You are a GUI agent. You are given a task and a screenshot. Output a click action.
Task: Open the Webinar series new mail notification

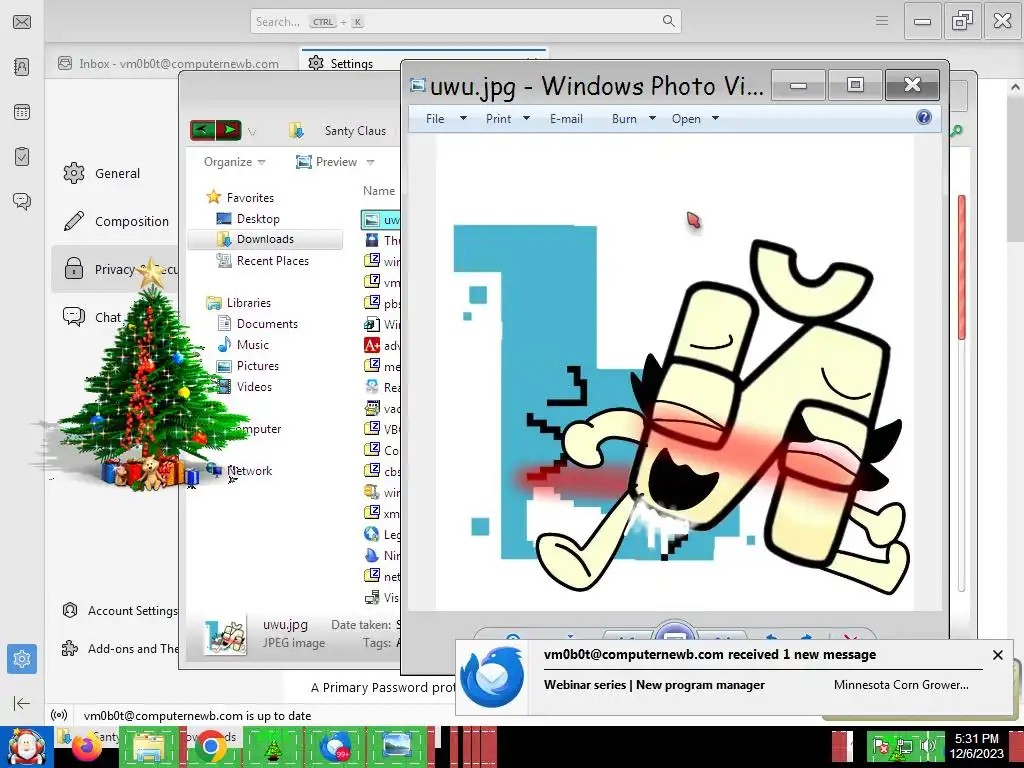pyautogui.click(x=654, y=685)
